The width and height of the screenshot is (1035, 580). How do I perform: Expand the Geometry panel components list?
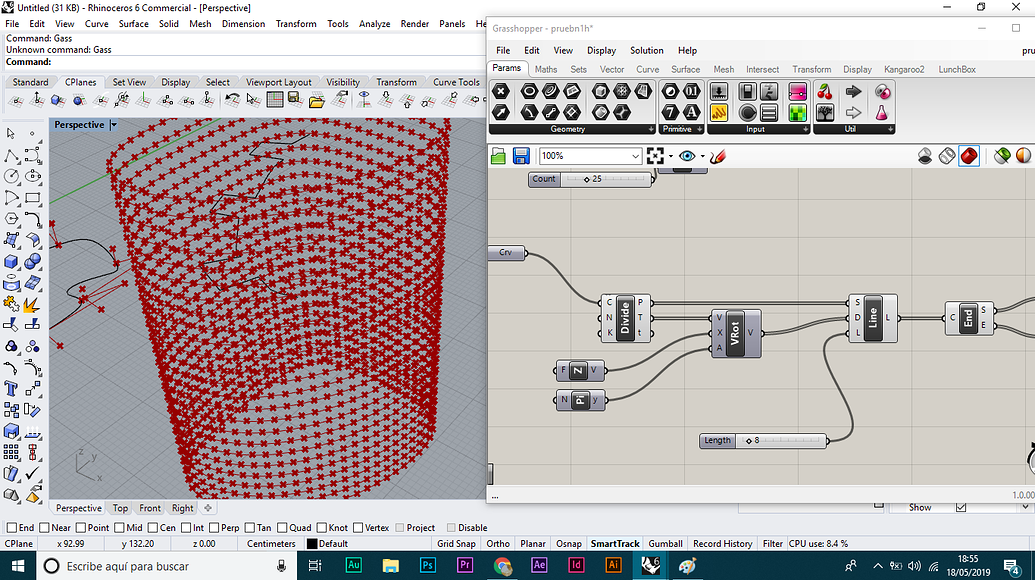(x=650, y=129)
